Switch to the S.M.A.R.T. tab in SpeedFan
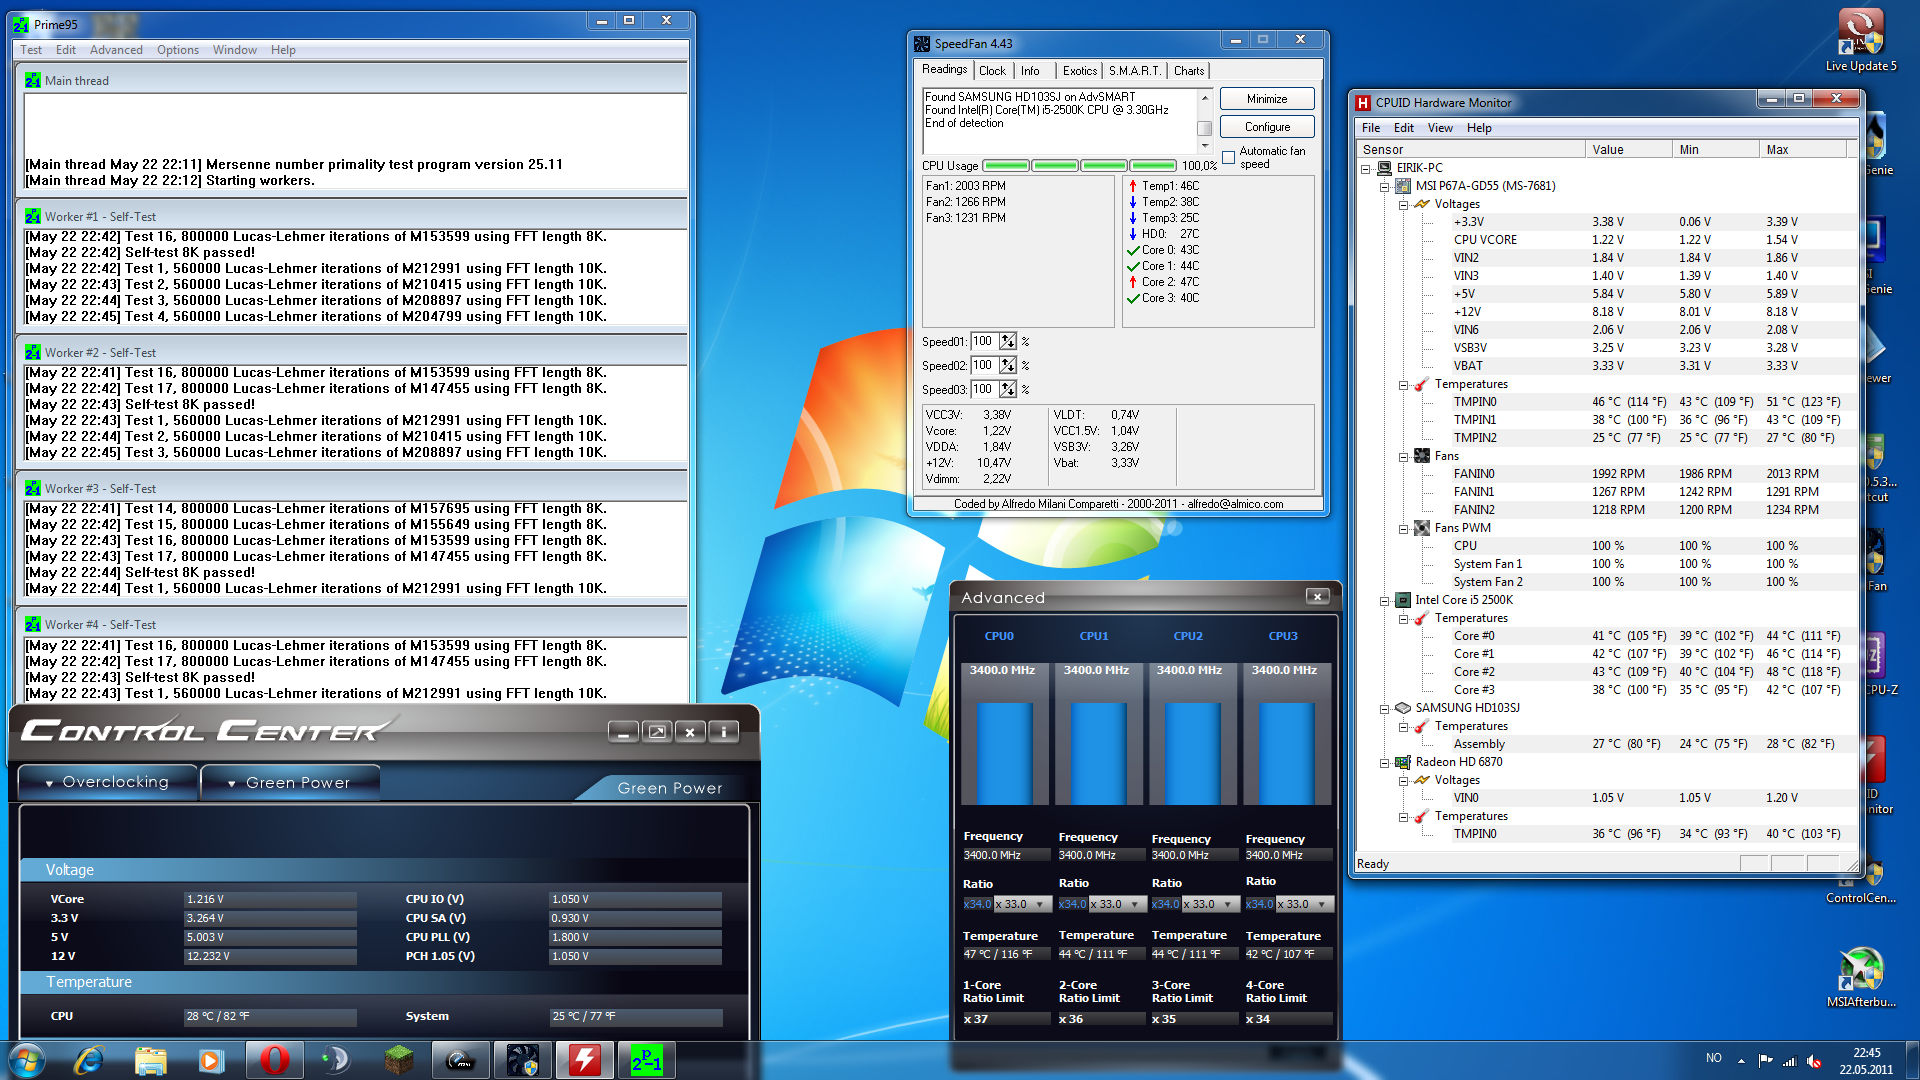This screenshot has height=1080, width=1920. coord(1134,71)
